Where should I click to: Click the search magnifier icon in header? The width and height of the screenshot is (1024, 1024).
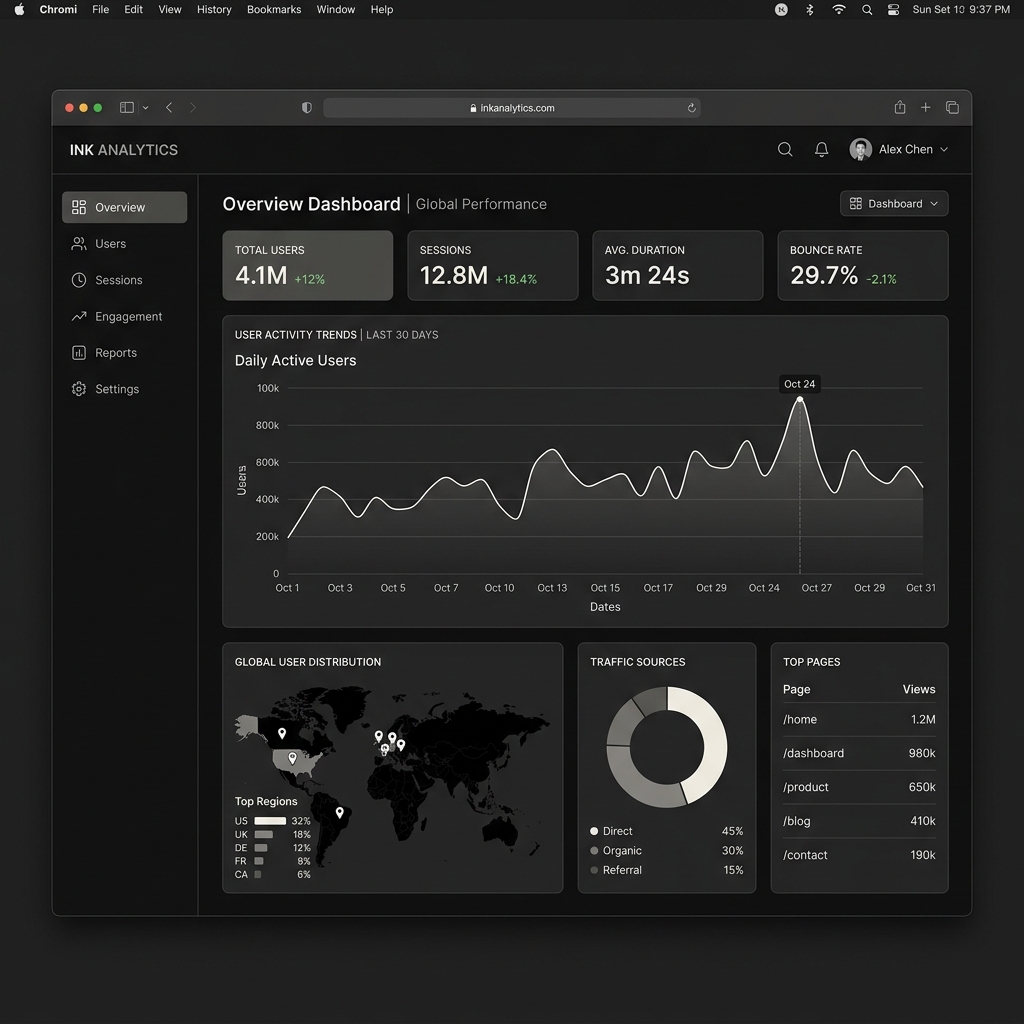[x=785, y=149]
